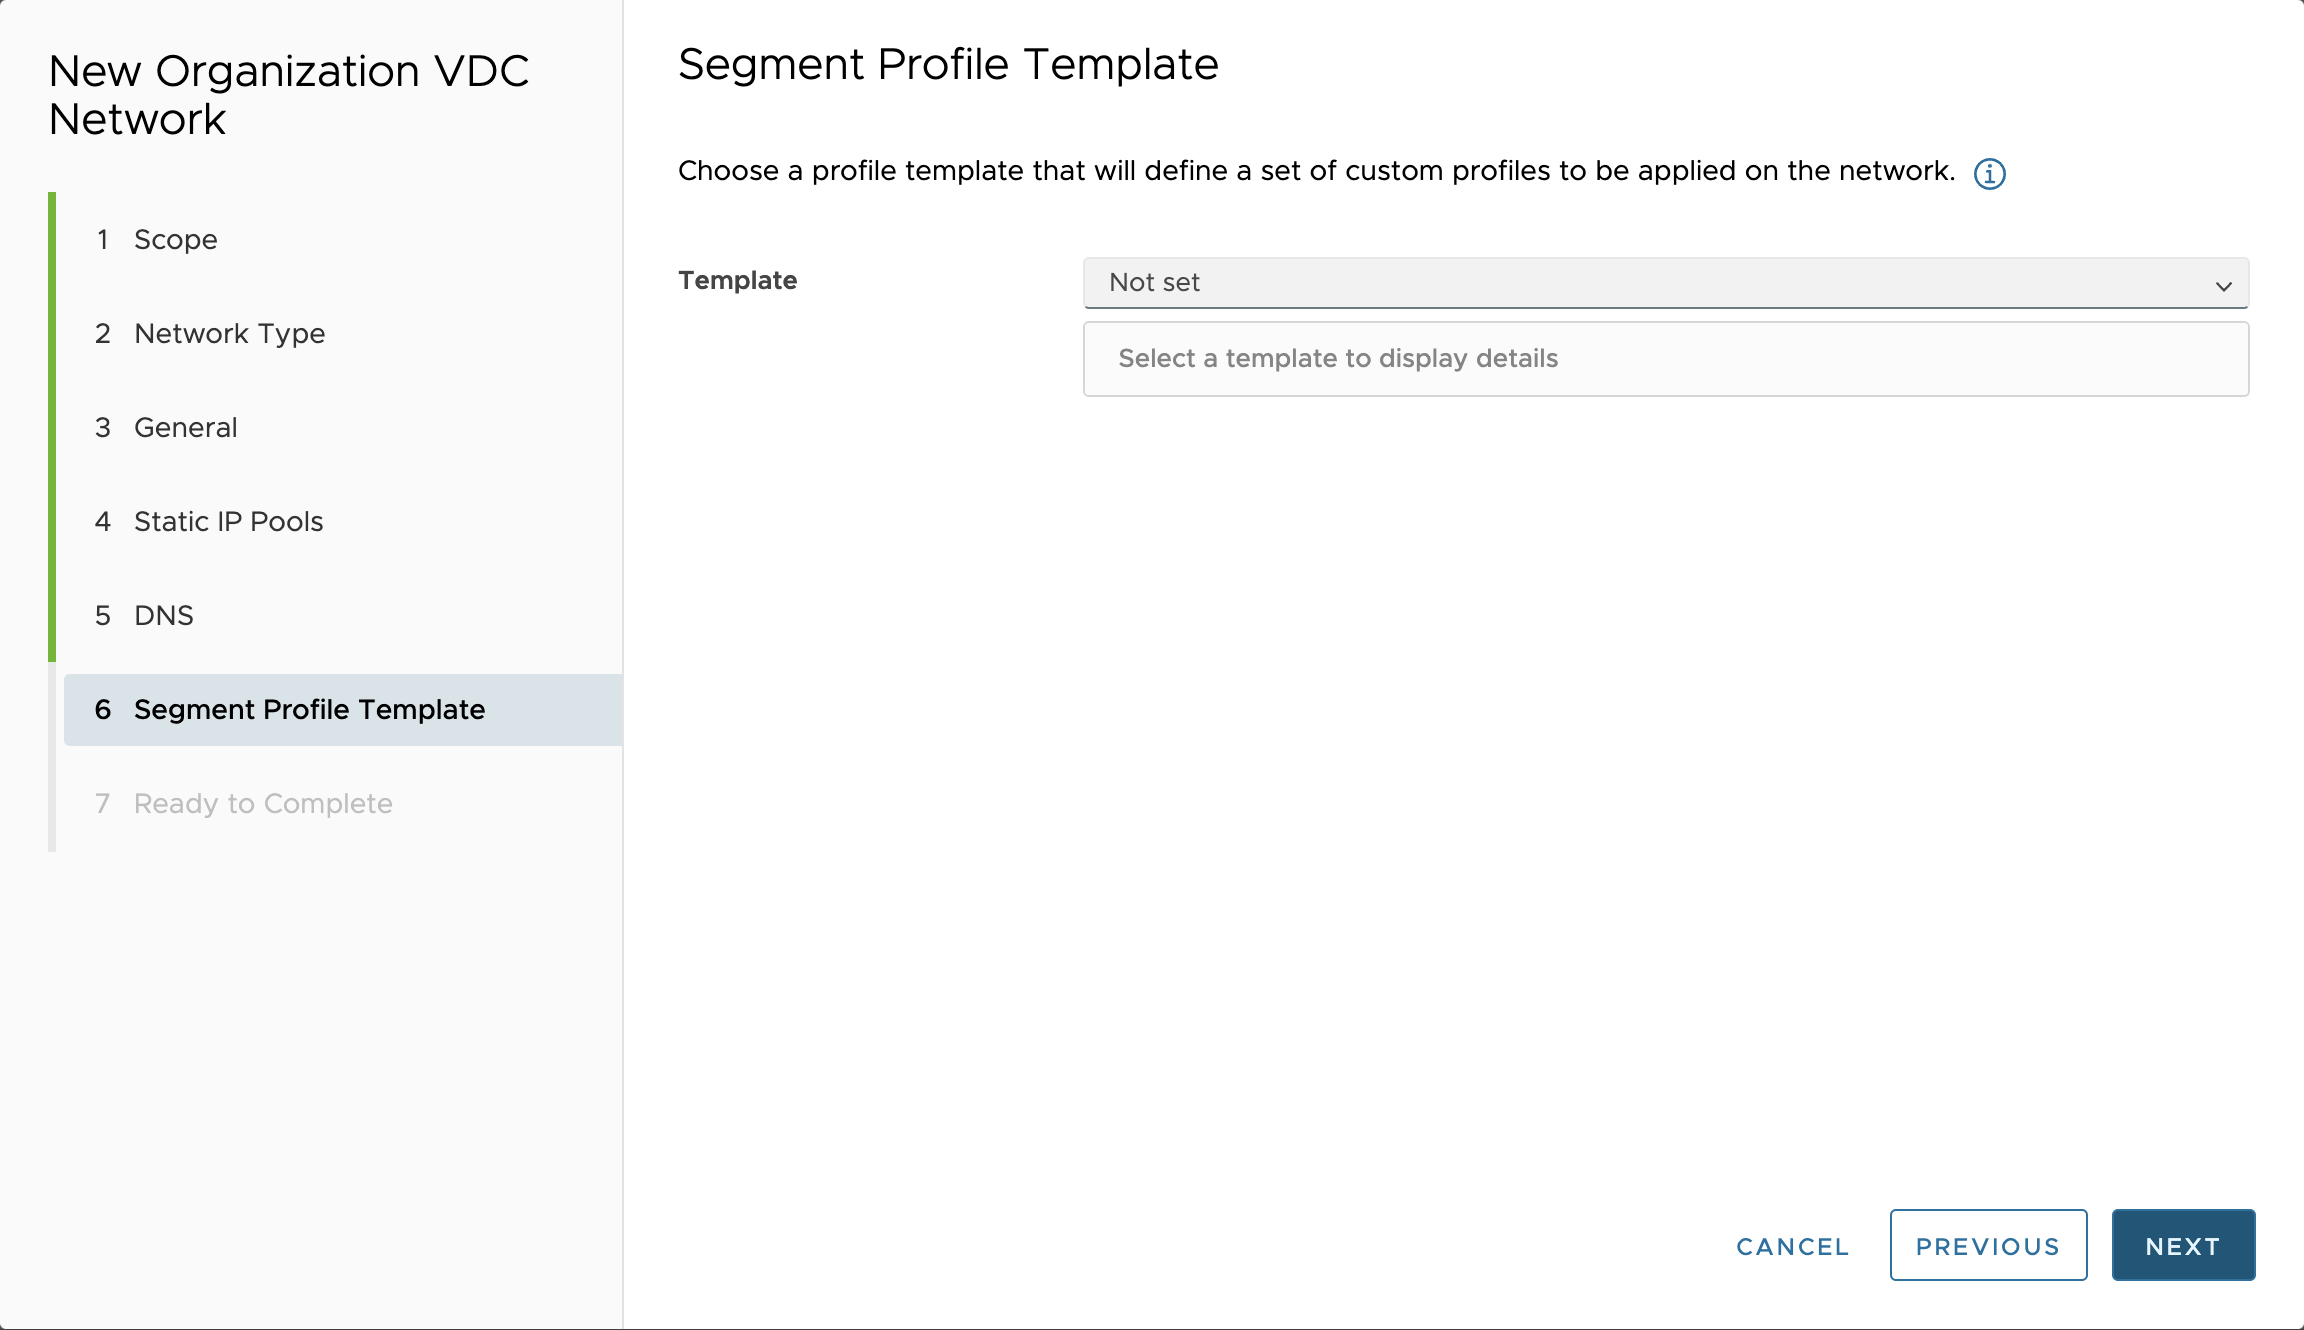Click the bold Template field label
The width and height of the screenshot is (2304, 1330).
tap(738, 281)
